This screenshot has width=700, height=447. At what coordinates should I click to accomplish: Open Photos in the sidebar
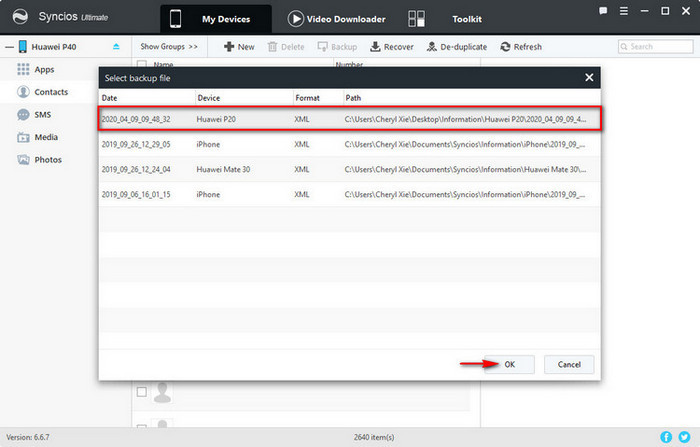[x=48, y=160]
